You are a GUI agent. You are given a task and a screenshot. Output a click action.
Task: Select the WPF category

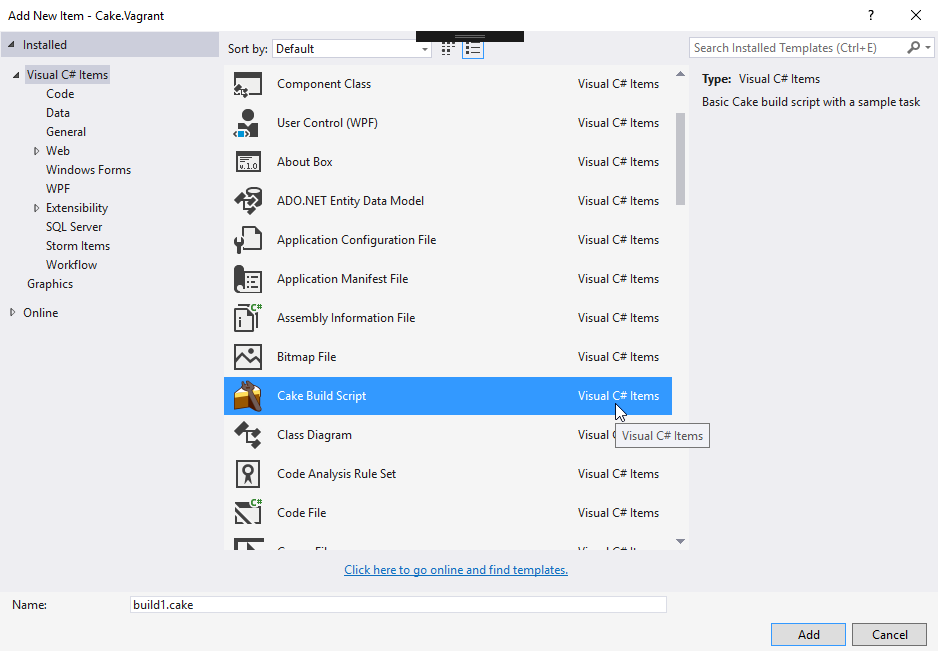(58, 188)
